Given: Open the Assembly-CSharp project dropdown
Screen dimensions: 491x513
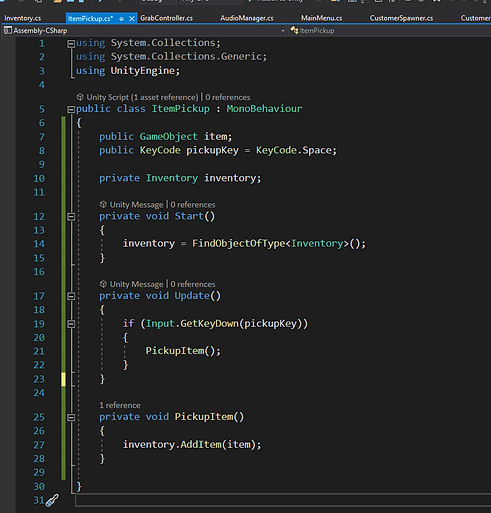Looking at the screenshot, I should pos(283,31).
